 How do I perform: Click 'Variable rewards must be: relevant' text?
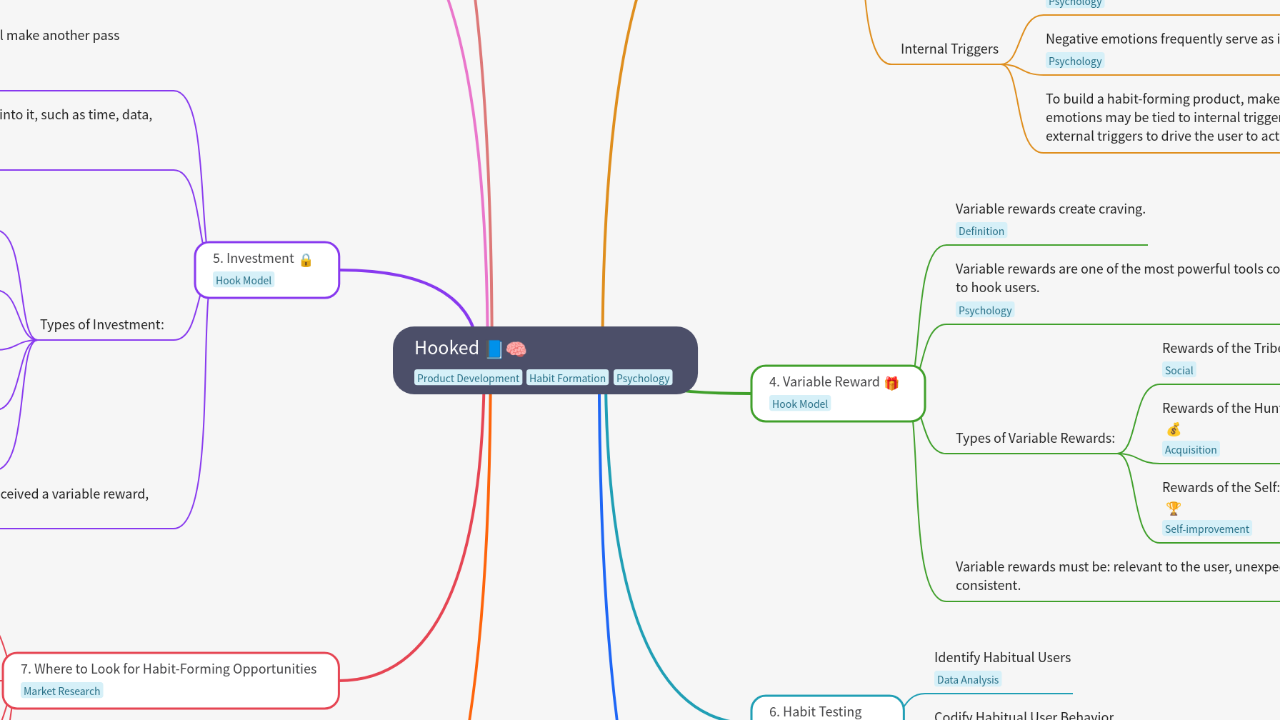click(1117, 576)
